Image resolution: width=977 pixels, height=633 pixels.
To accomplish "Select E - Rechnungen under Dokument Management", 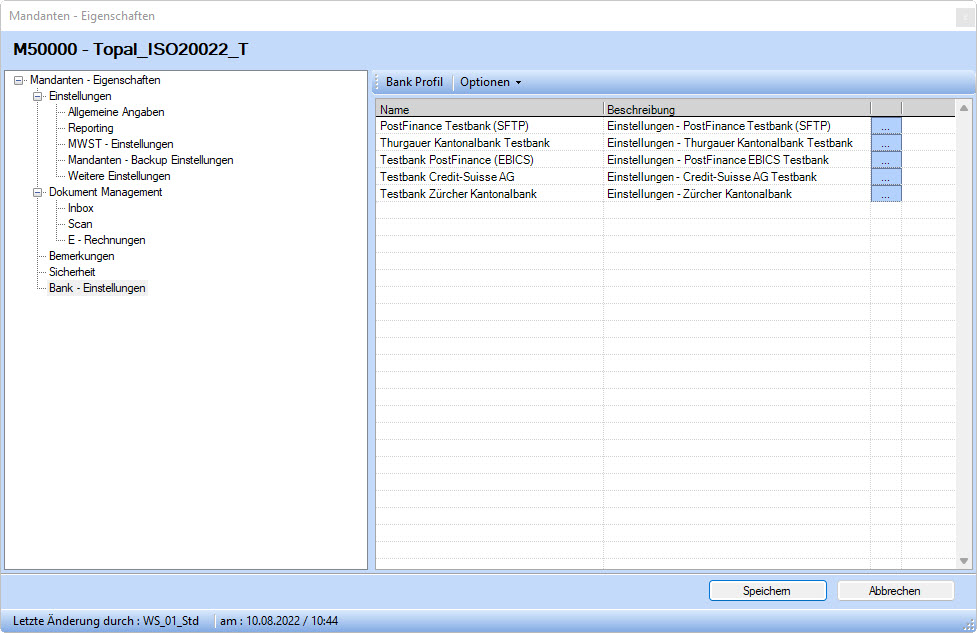I will pos(106,240).
